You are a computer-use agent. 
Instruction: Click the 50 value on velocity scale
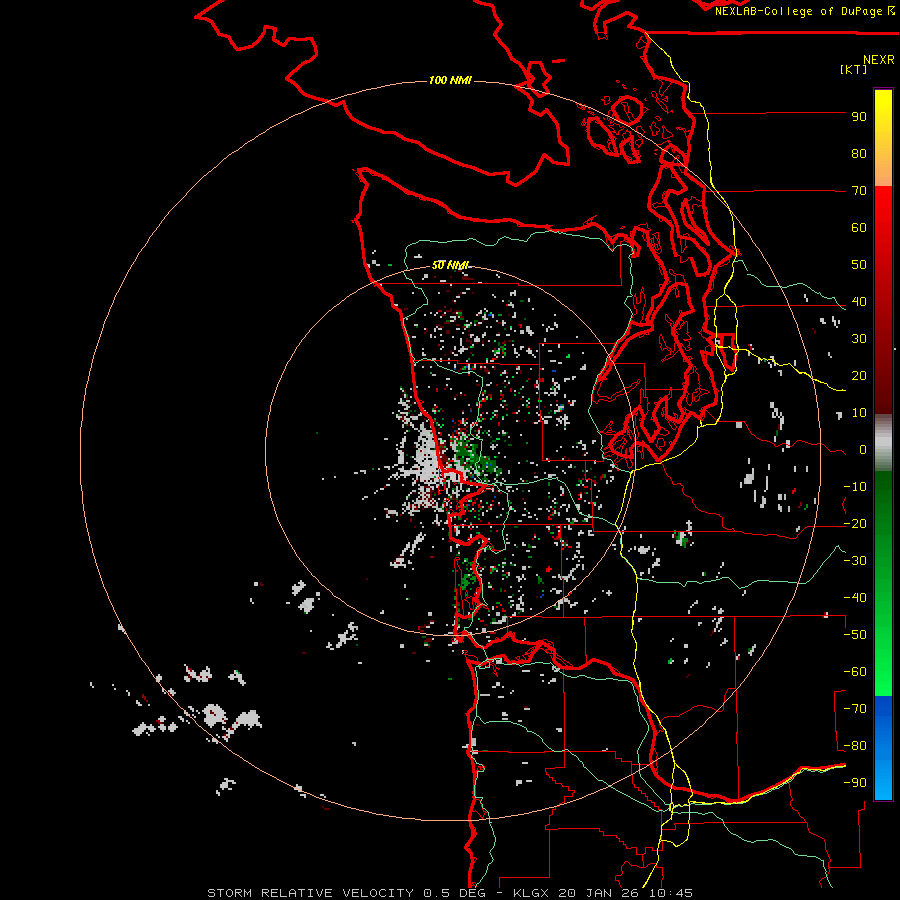coord(859,265)
